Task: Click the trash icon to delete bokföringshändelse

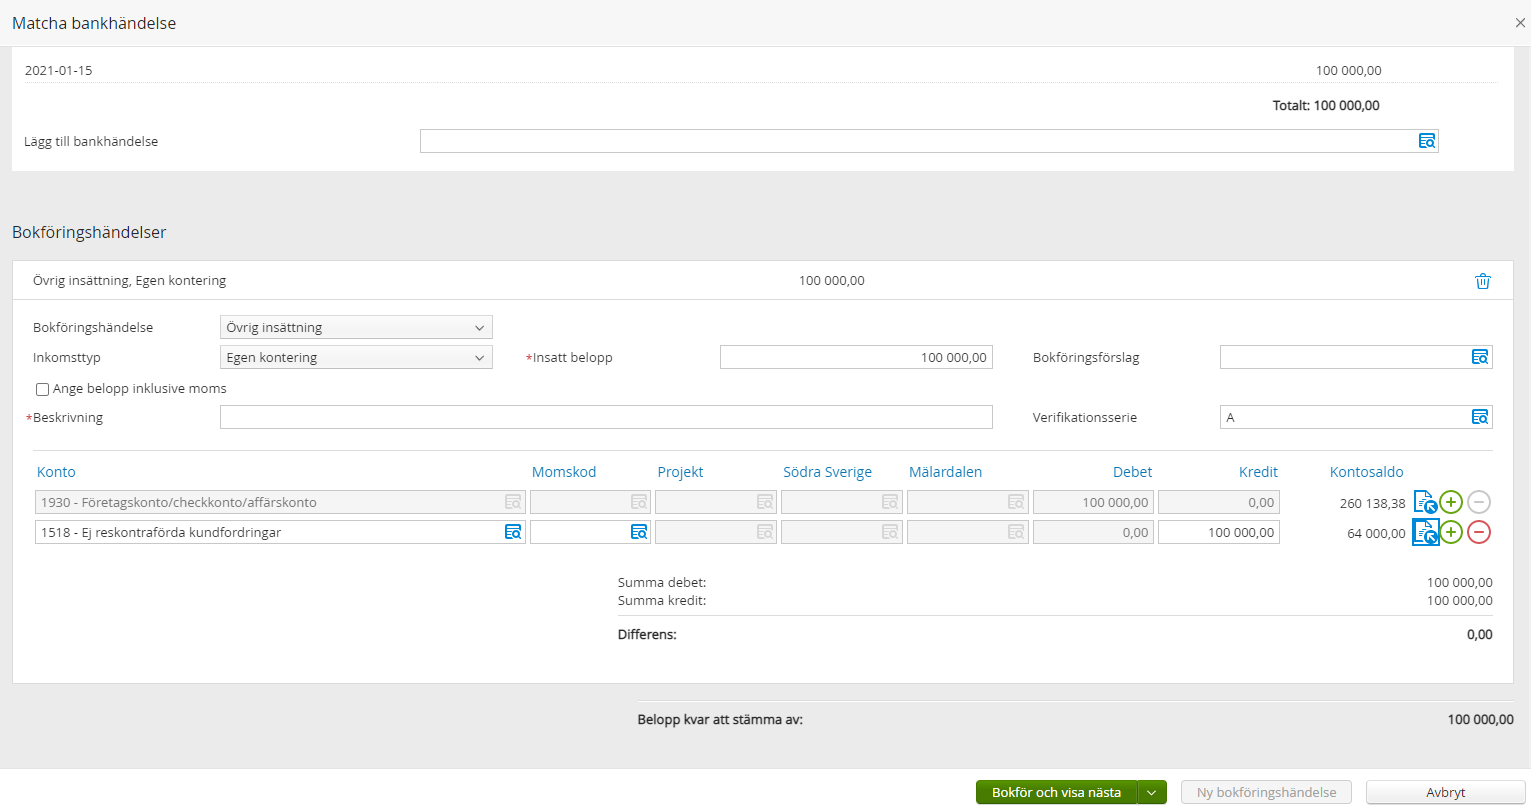Action: pos(1482,281)
